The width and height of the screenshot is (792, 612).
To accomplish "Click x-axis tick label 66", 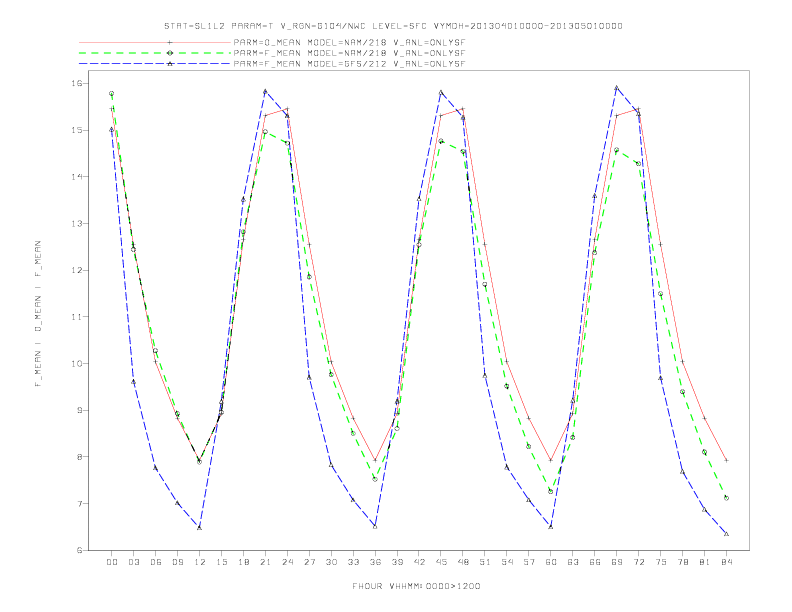I will [595, 562].
